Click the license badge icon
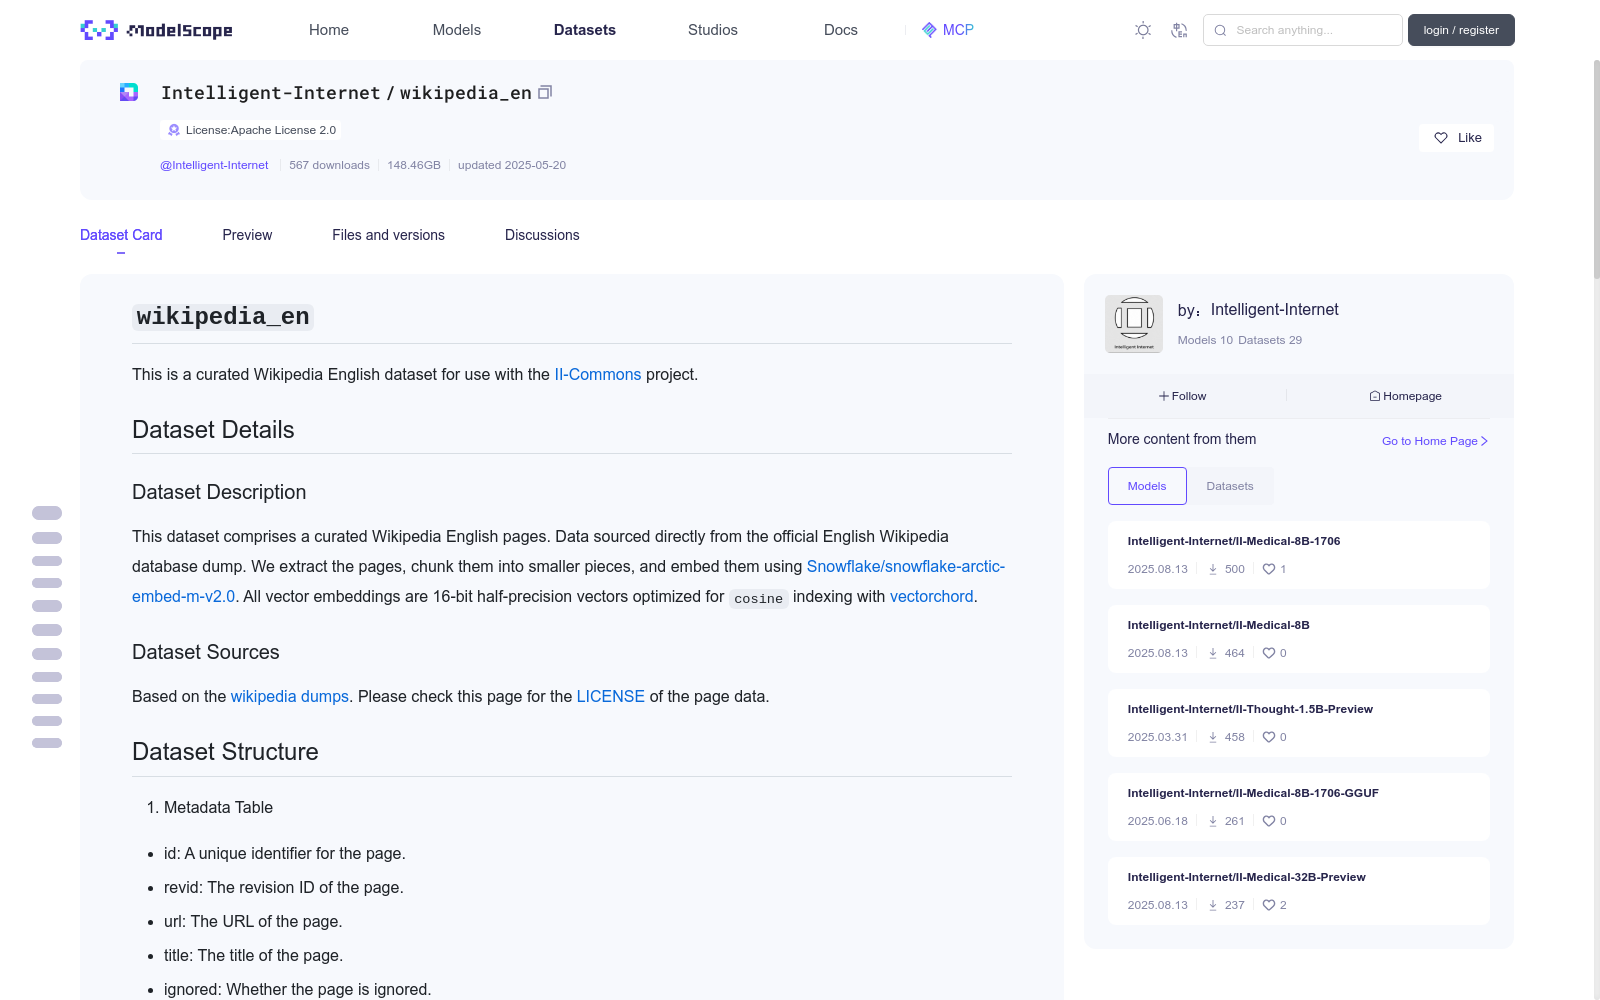This screenshot has width=1600, height=1000. [174, 130]
